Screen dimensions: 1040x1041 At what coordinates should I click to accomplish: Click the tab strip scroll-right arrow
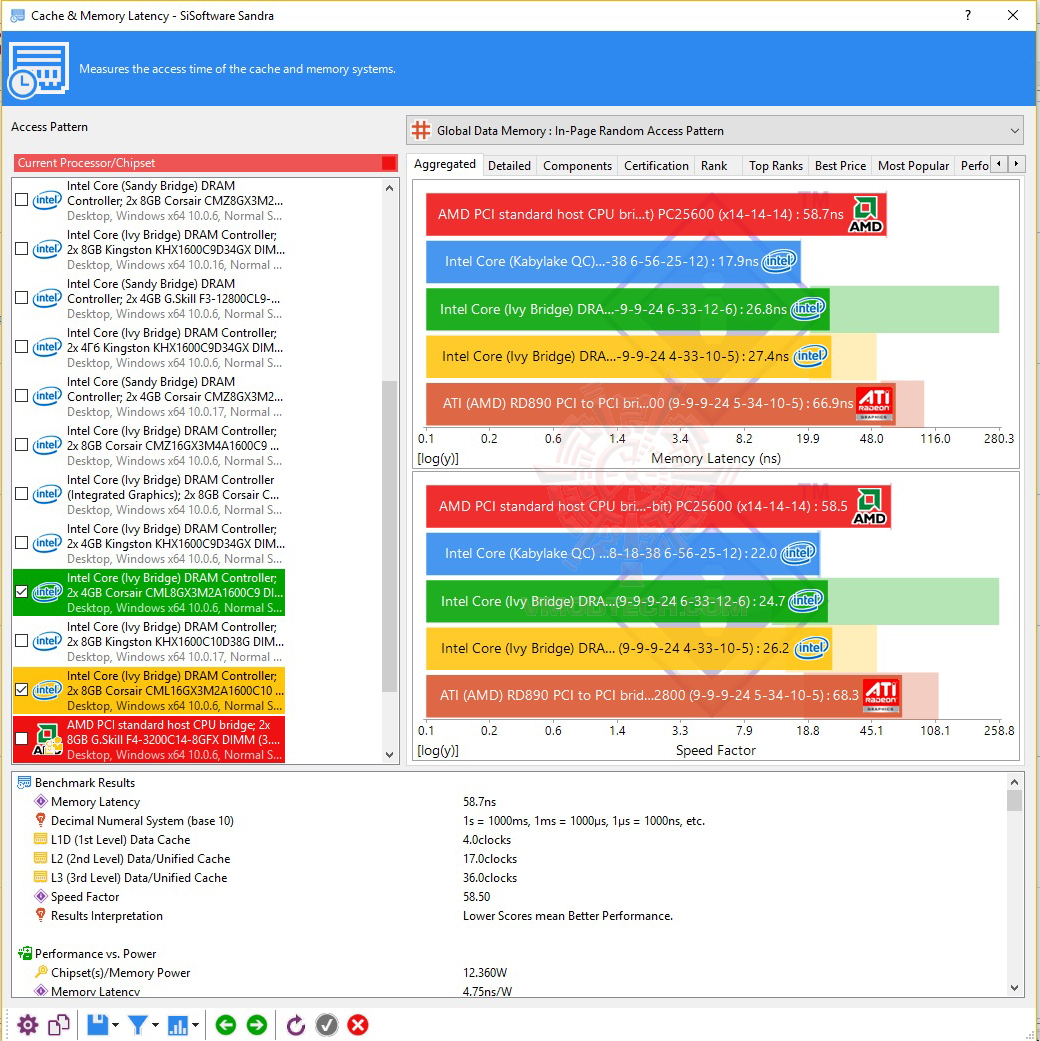(1016, 163)
